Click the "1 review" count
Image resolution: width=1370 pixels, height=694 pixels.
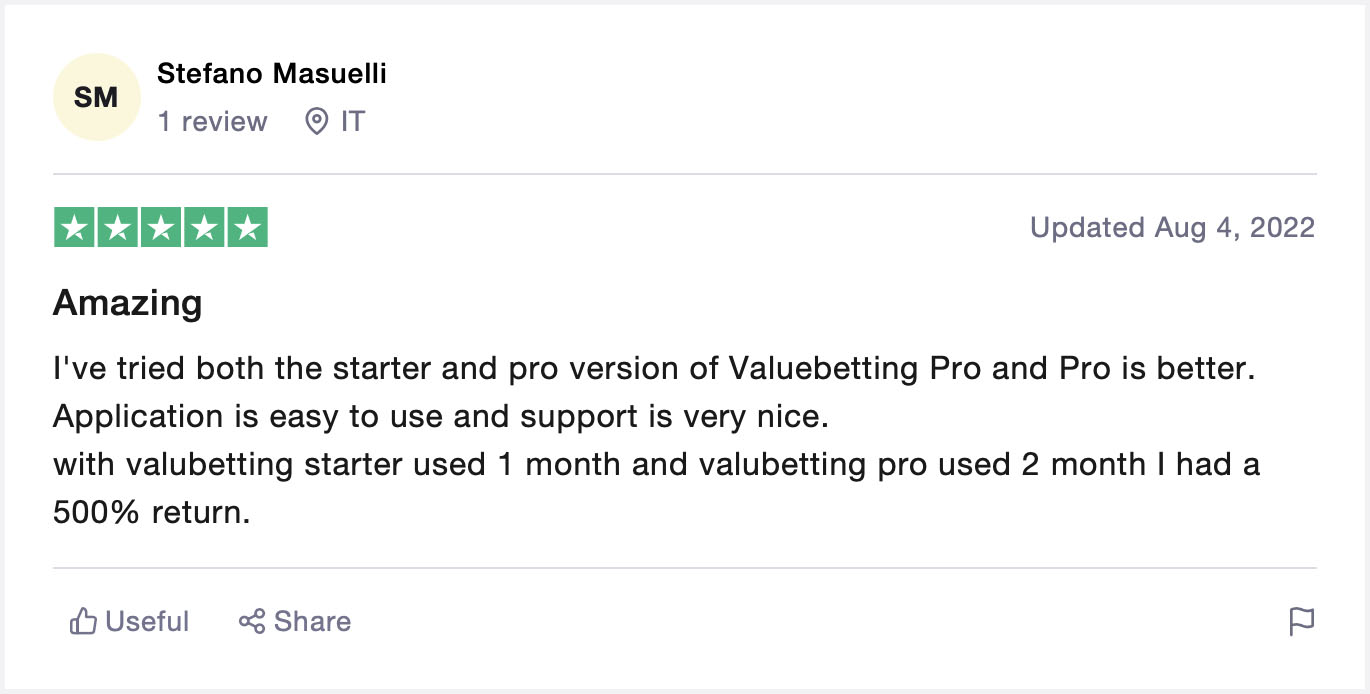pos(212,122)
